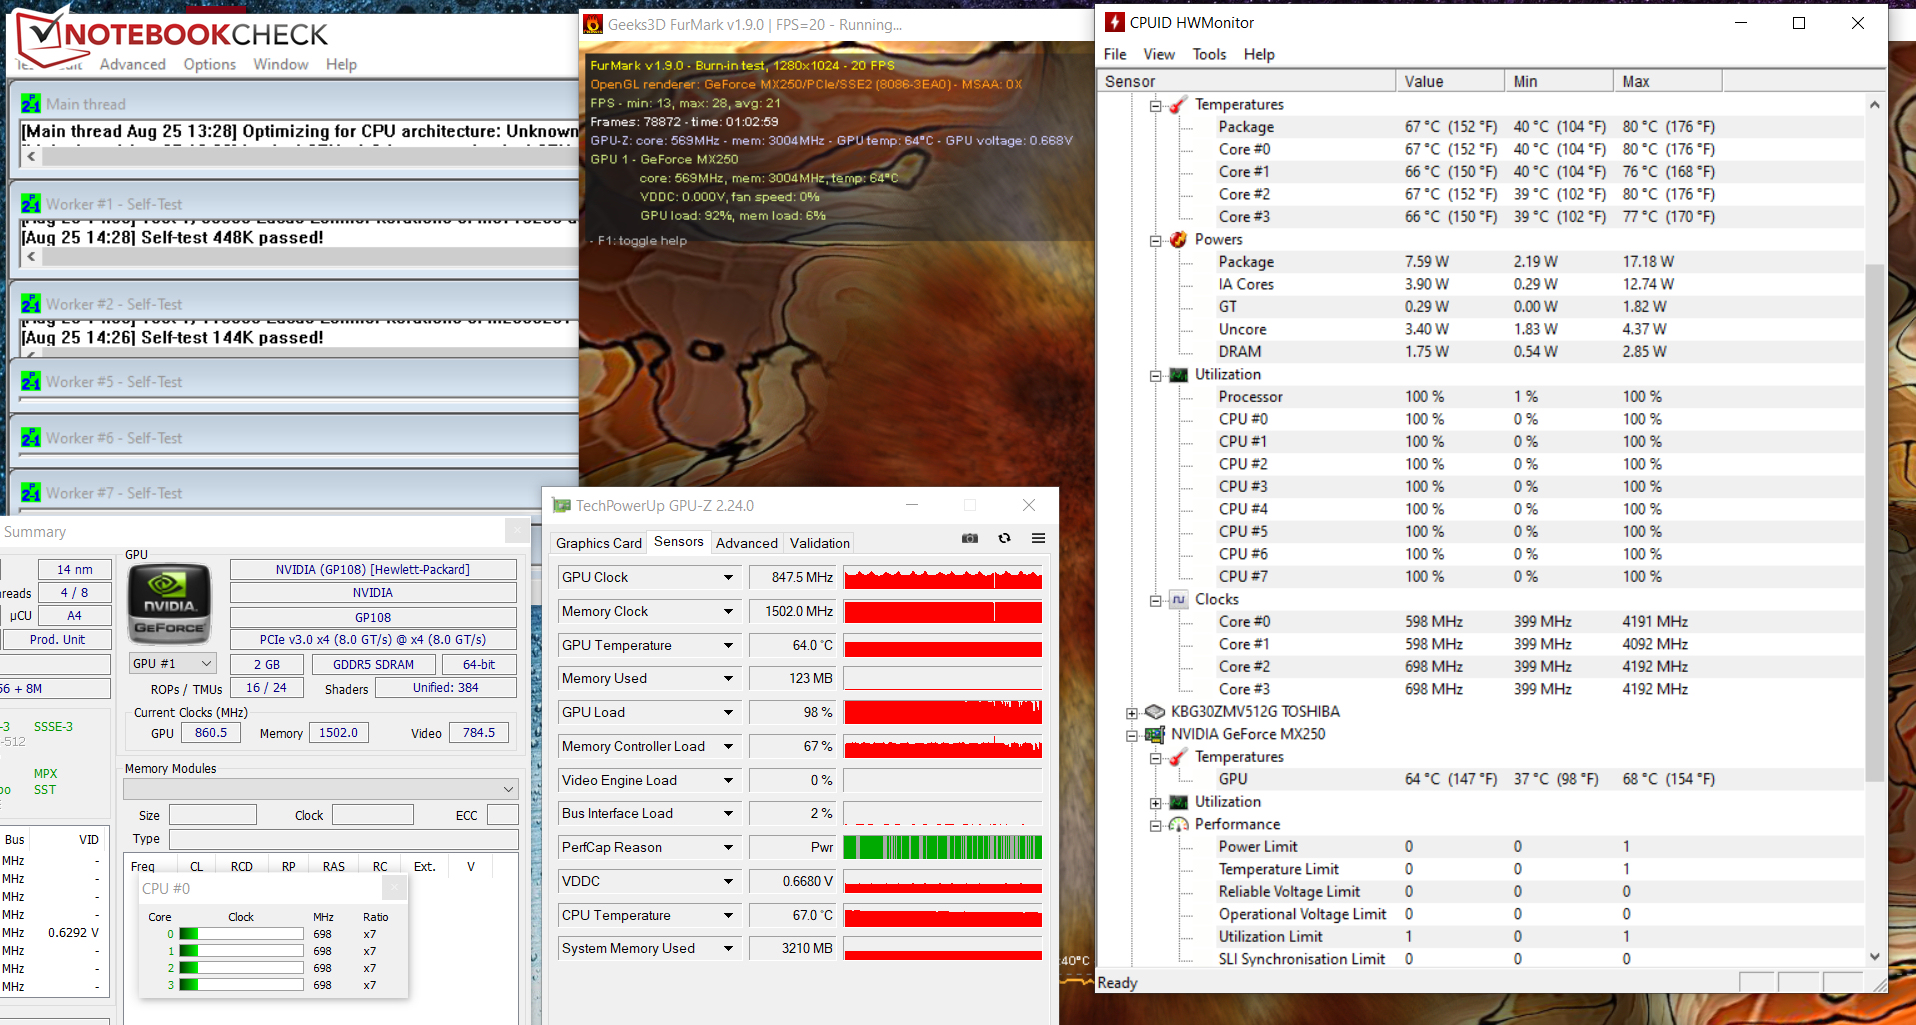Click the GP108 GPU code field
Image resolution: width=1916 pixels, height=1025 pixels.
(x=373, y=617)
